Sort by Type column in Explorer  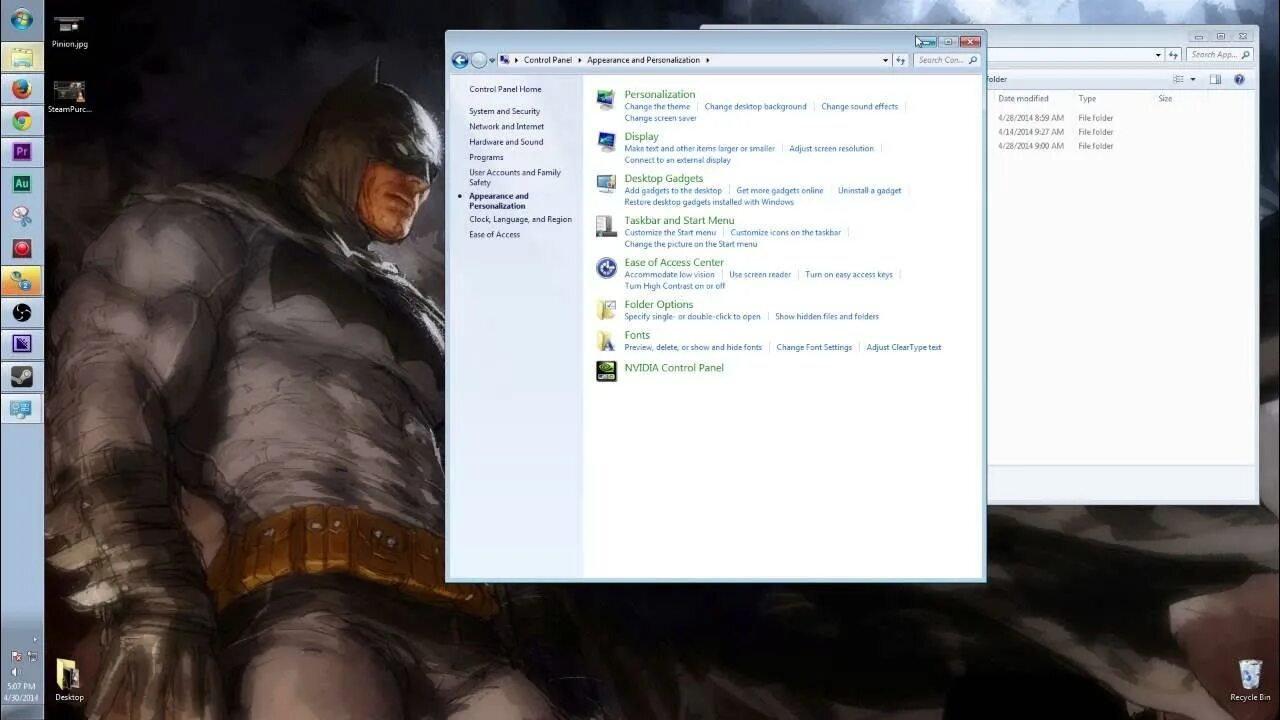coord(1087,98)
